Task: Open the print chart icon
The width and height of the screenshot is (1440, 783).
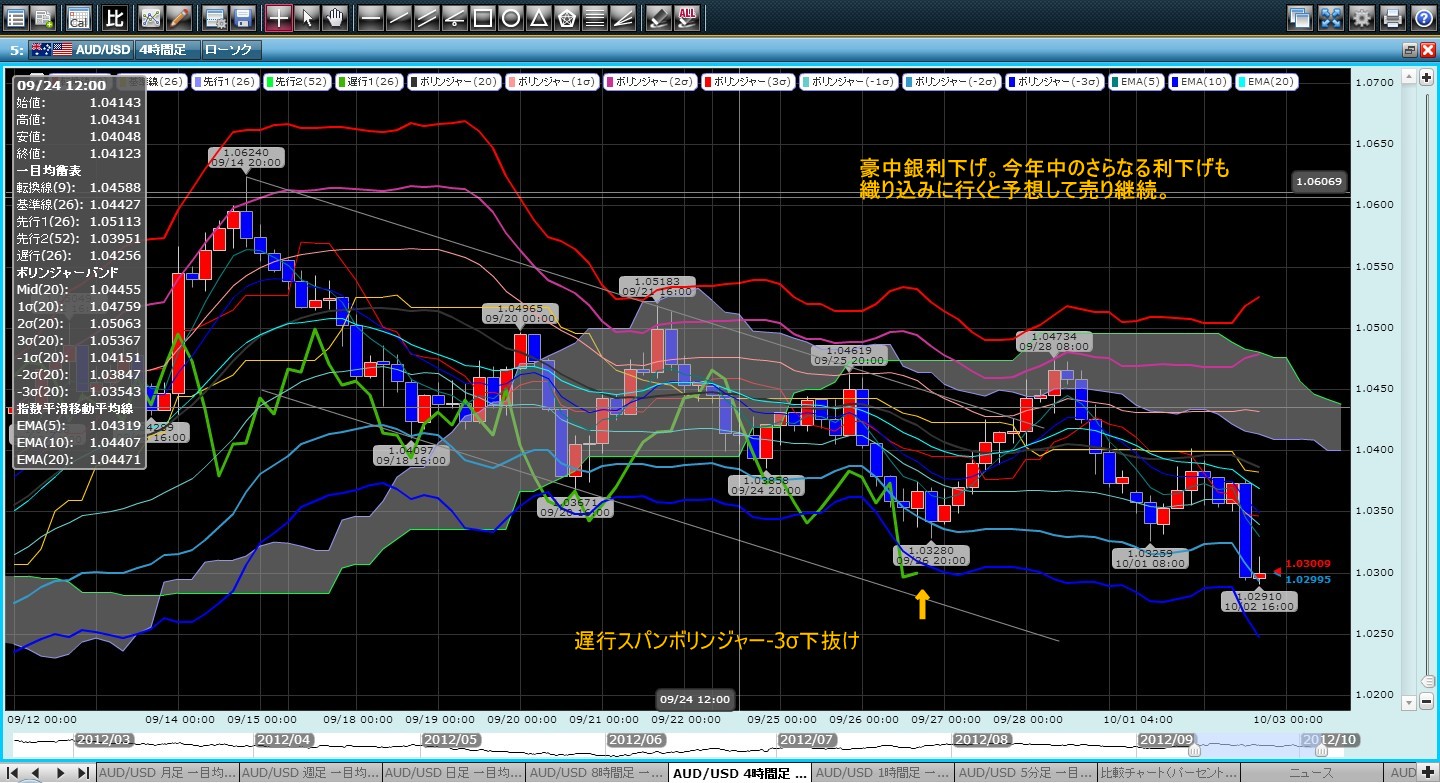Action: pyautogui.click(x=1392, y=17)
